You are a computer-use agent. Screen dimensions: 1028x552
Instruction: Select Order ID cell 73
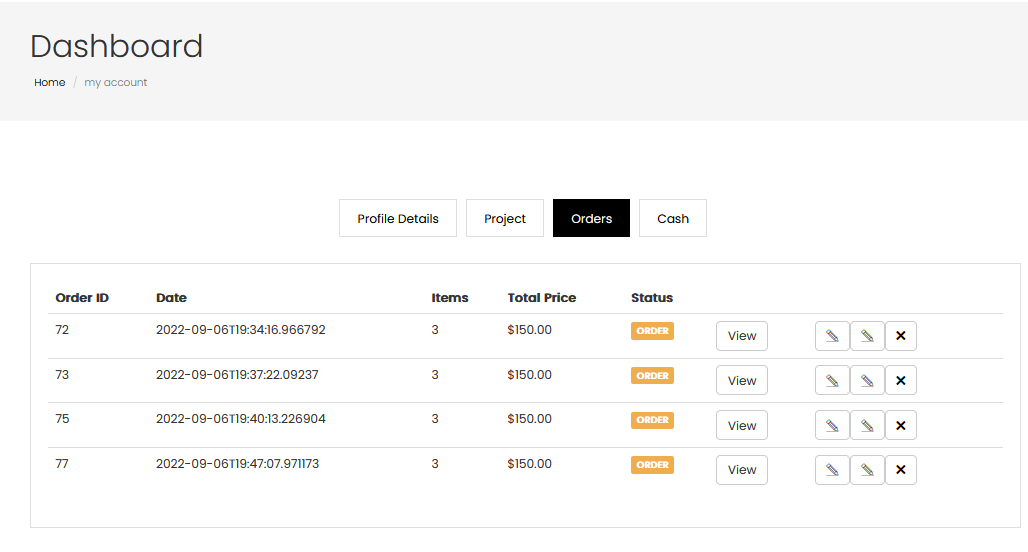[x=62, y=375]
